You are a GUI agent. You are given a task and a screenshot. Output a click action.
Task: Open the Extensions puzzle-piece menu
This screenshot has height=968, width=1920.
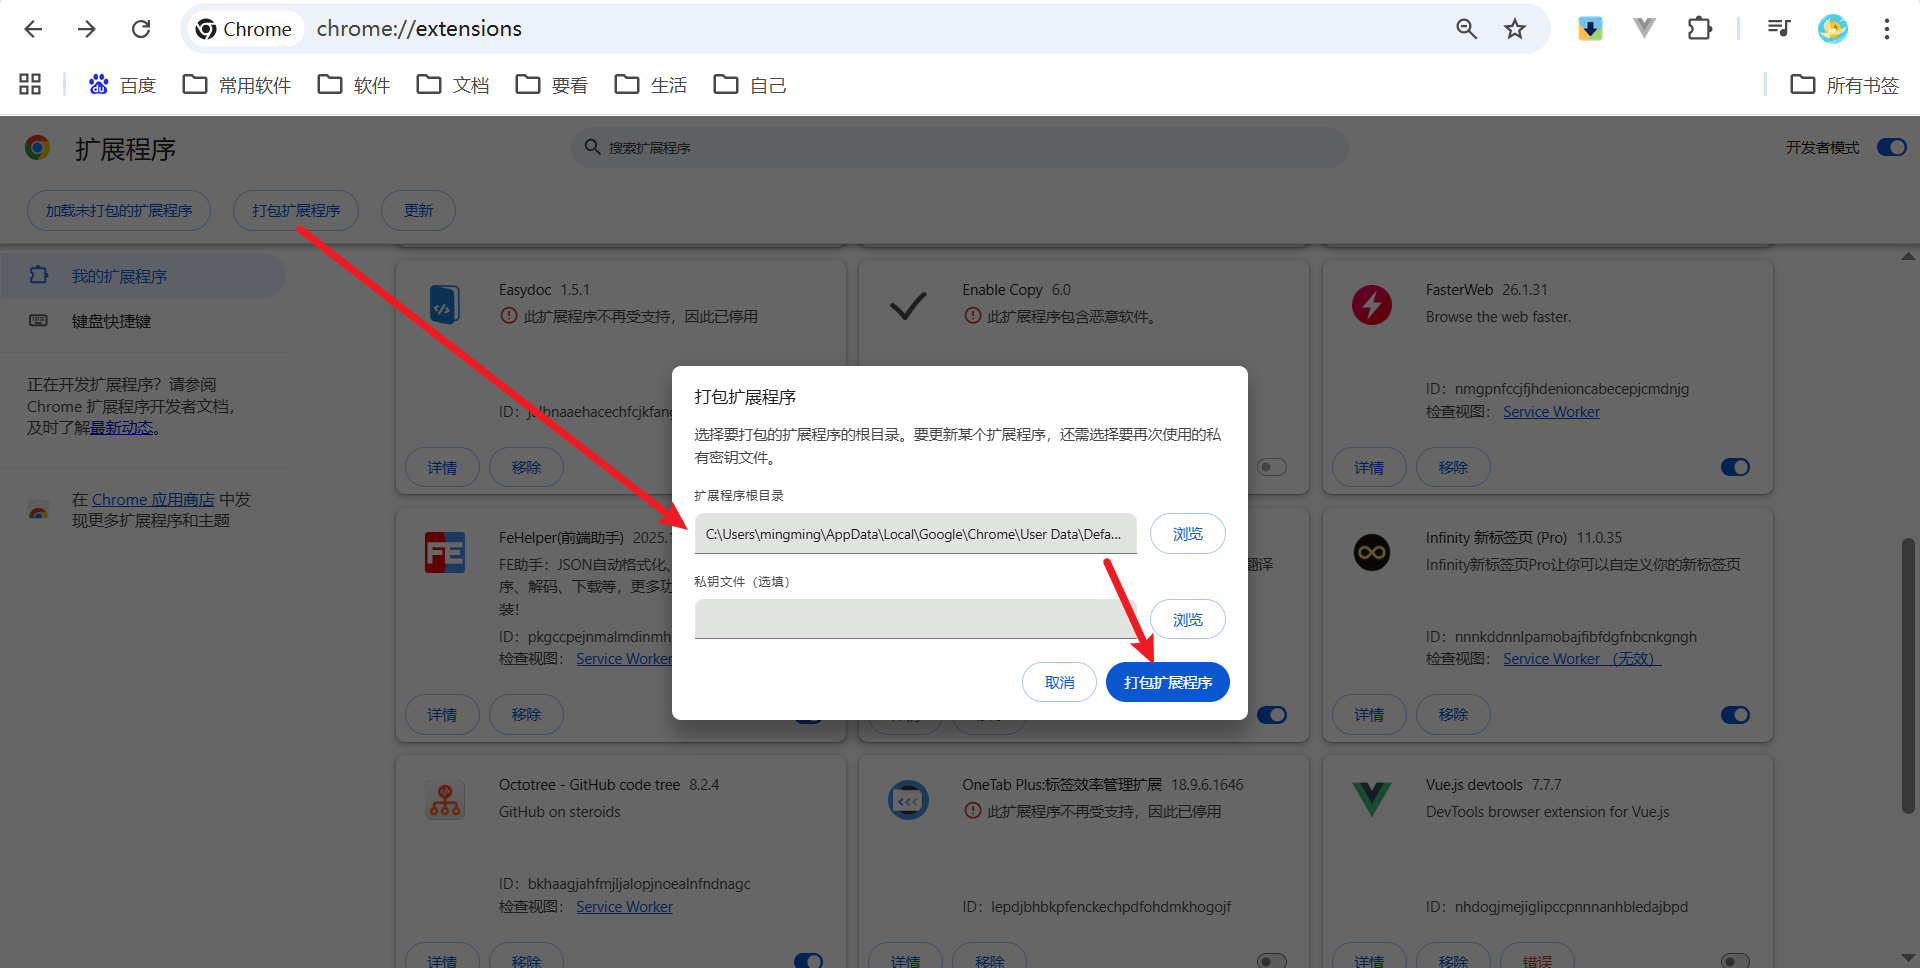pyautogui.click(x=1699, y=29)
